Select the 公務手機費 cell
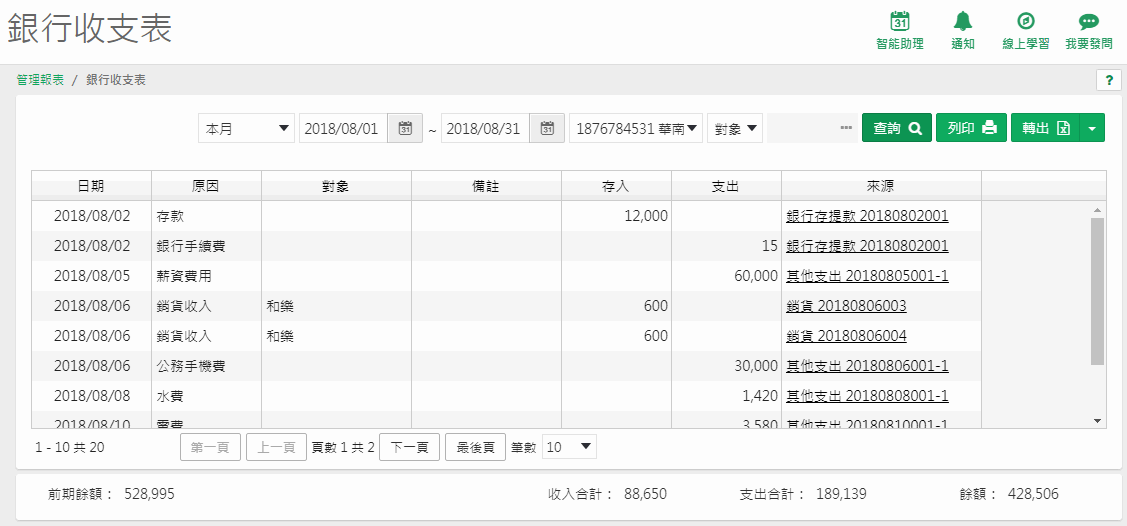Viewport: 1127px width, 526px height. coord(206,366)
